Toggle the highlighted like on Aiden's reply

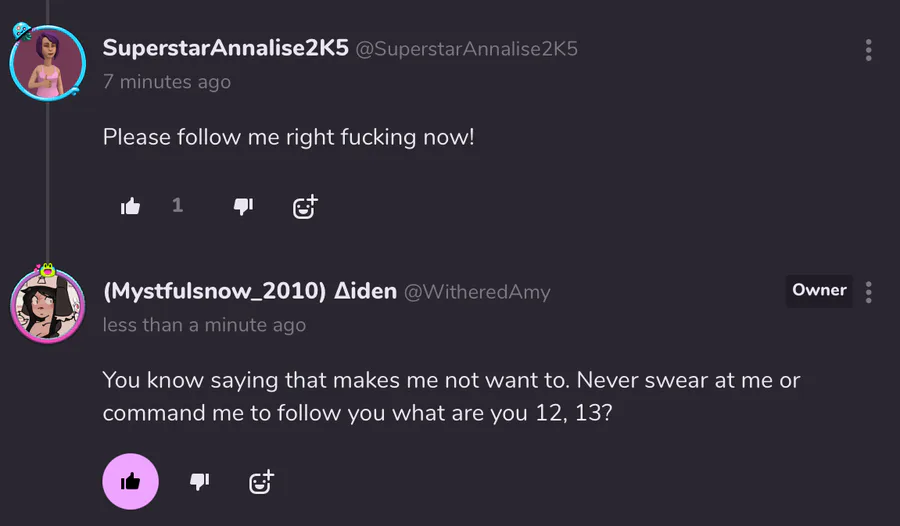(x=130, y=481)
